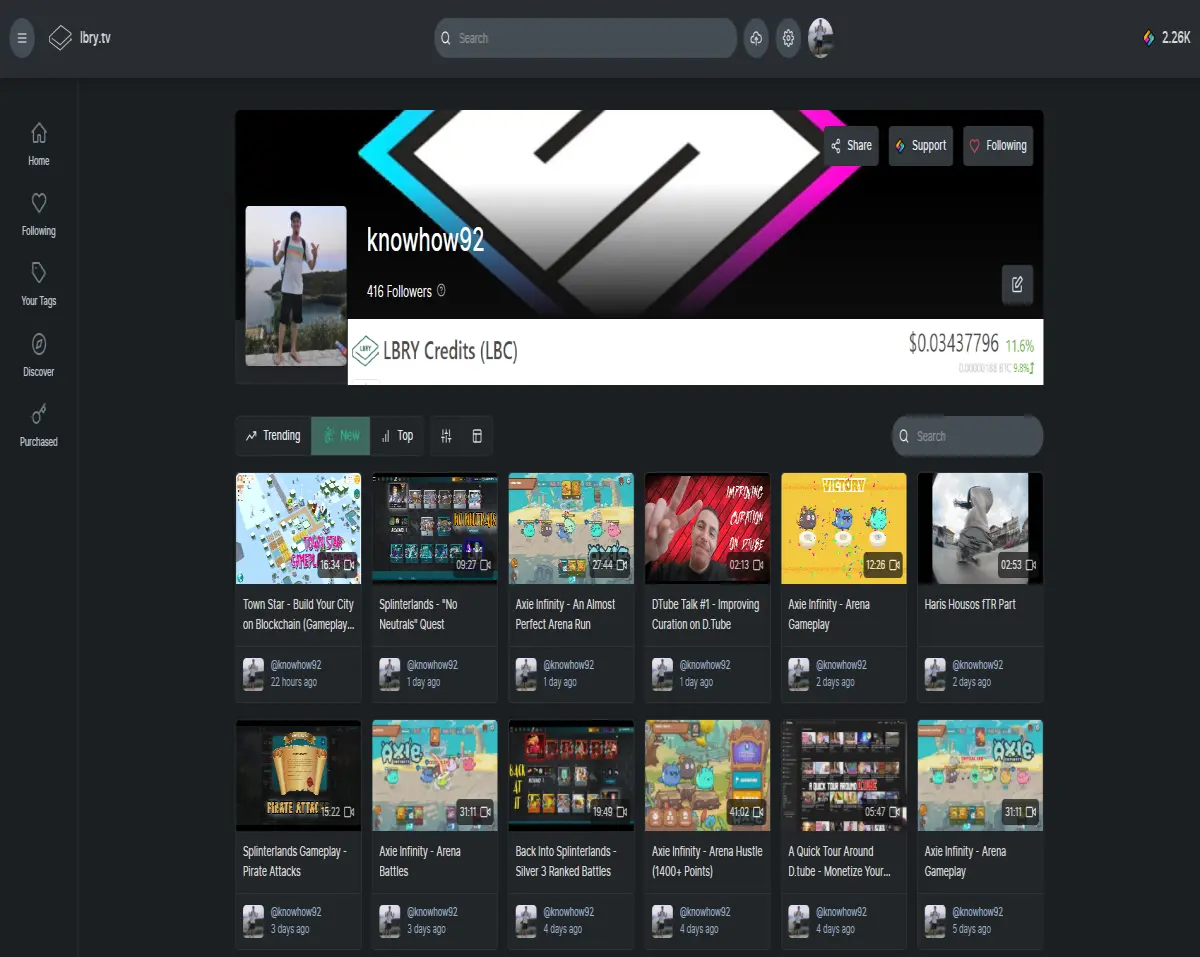1200x957 pixels.
Task: Focus the channel content Search field
Action: click(x=967, y=436)
